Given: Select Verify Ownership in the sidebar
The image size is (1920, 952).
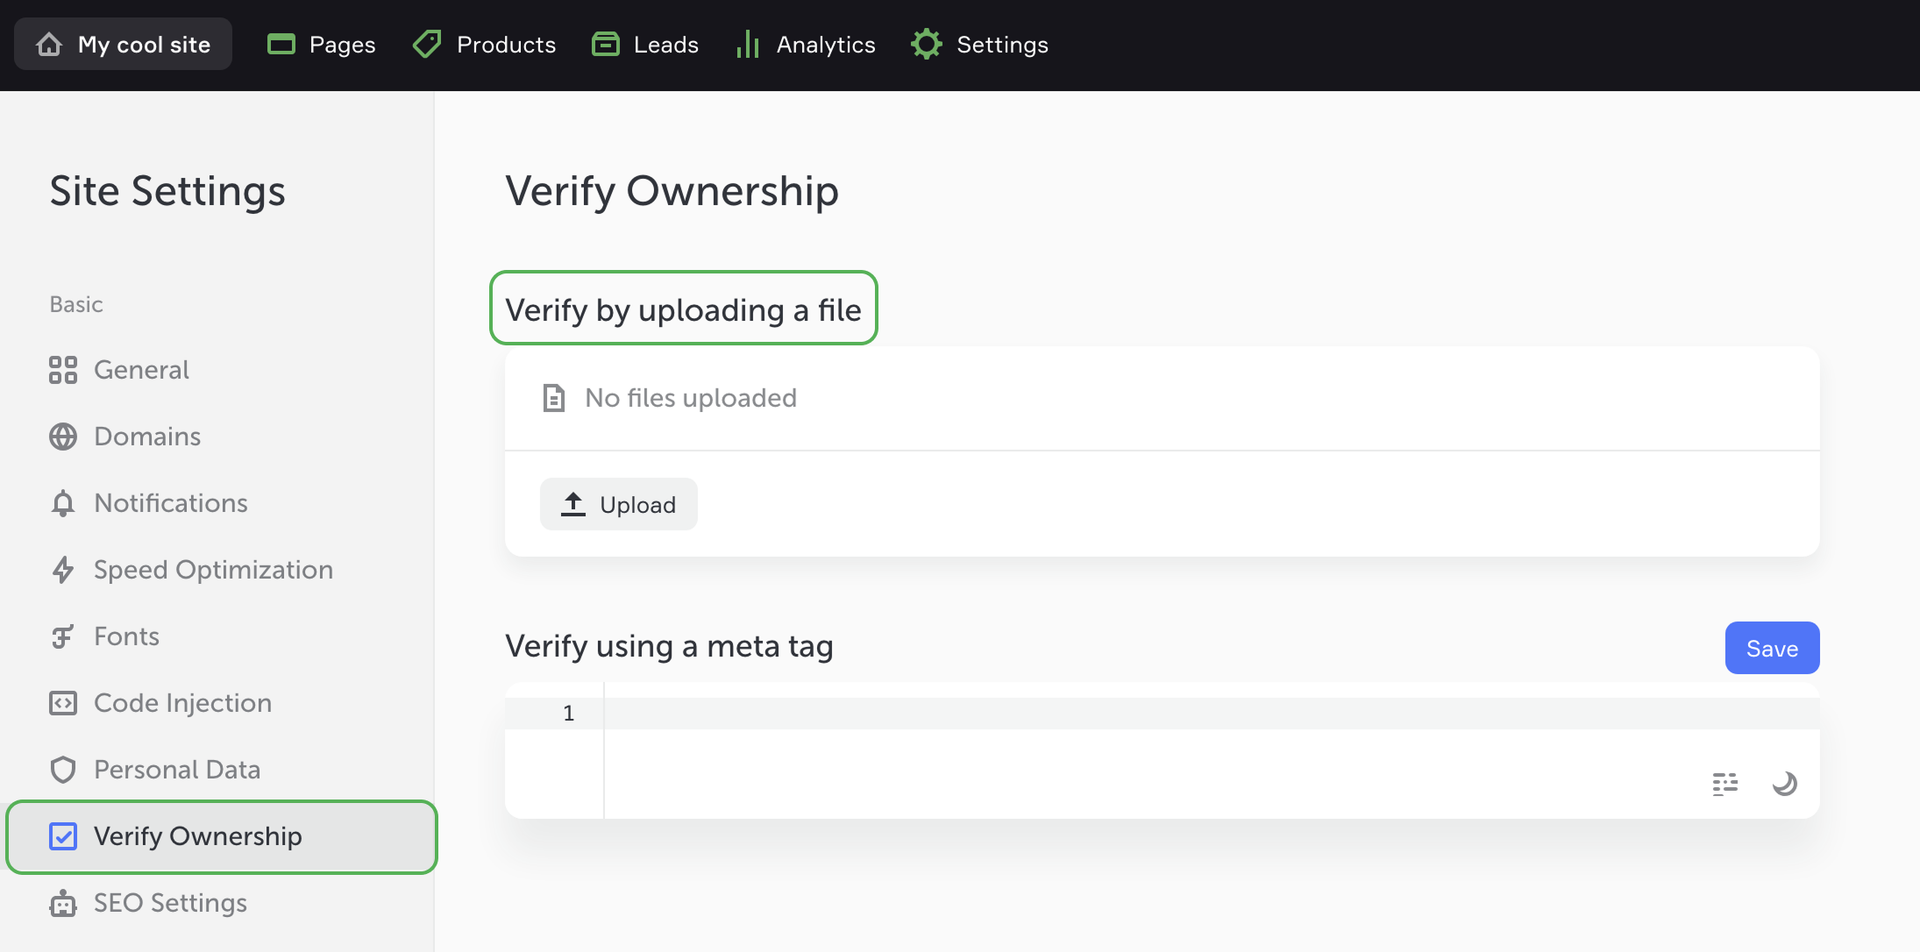Looking at the screenshot, I should (197, 836).
